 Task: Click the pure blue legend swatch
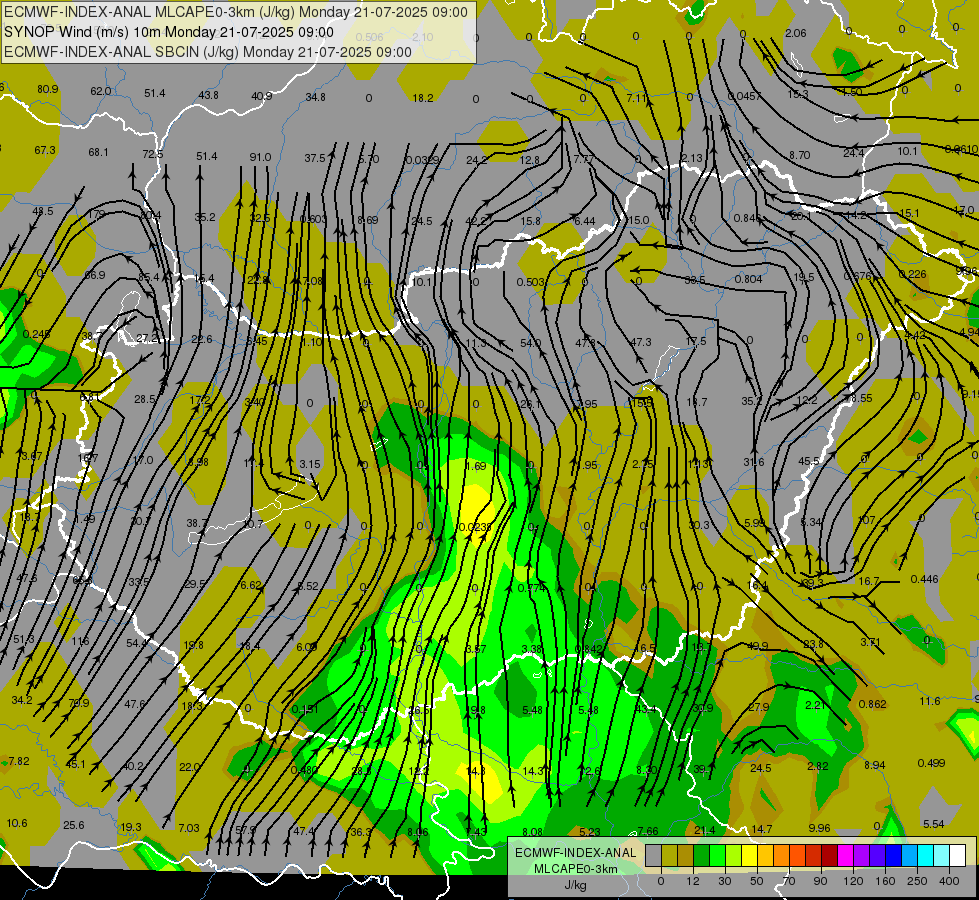pos(893,855)
